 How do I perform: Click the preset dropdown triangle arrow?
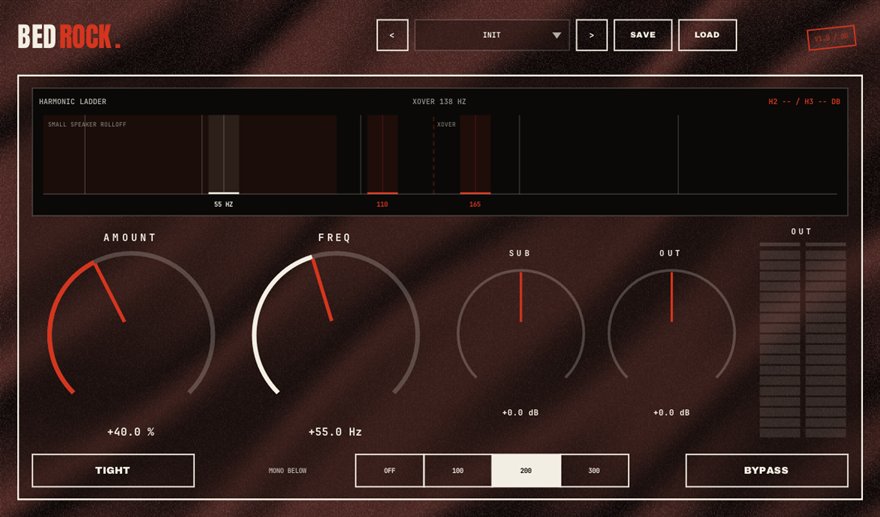[x=556, y=35]
